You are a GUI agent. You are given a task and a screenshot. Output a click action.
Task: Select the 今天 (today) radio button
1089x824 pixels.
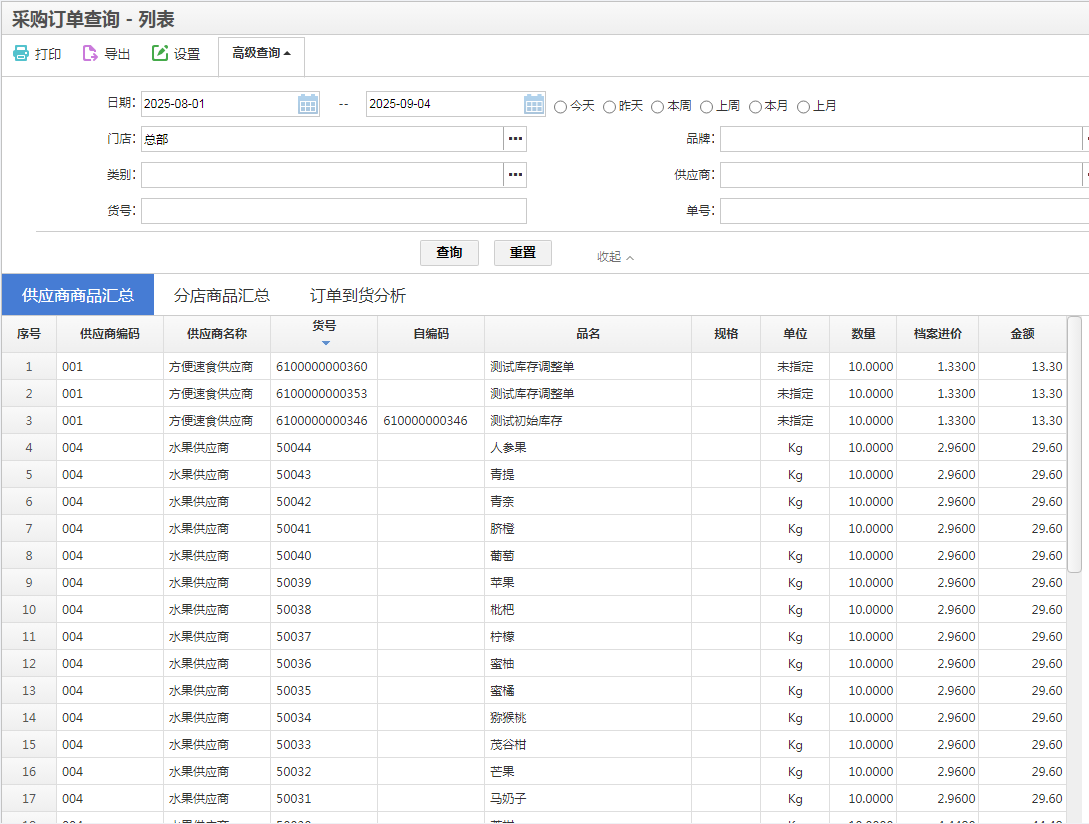click(560, 106)
